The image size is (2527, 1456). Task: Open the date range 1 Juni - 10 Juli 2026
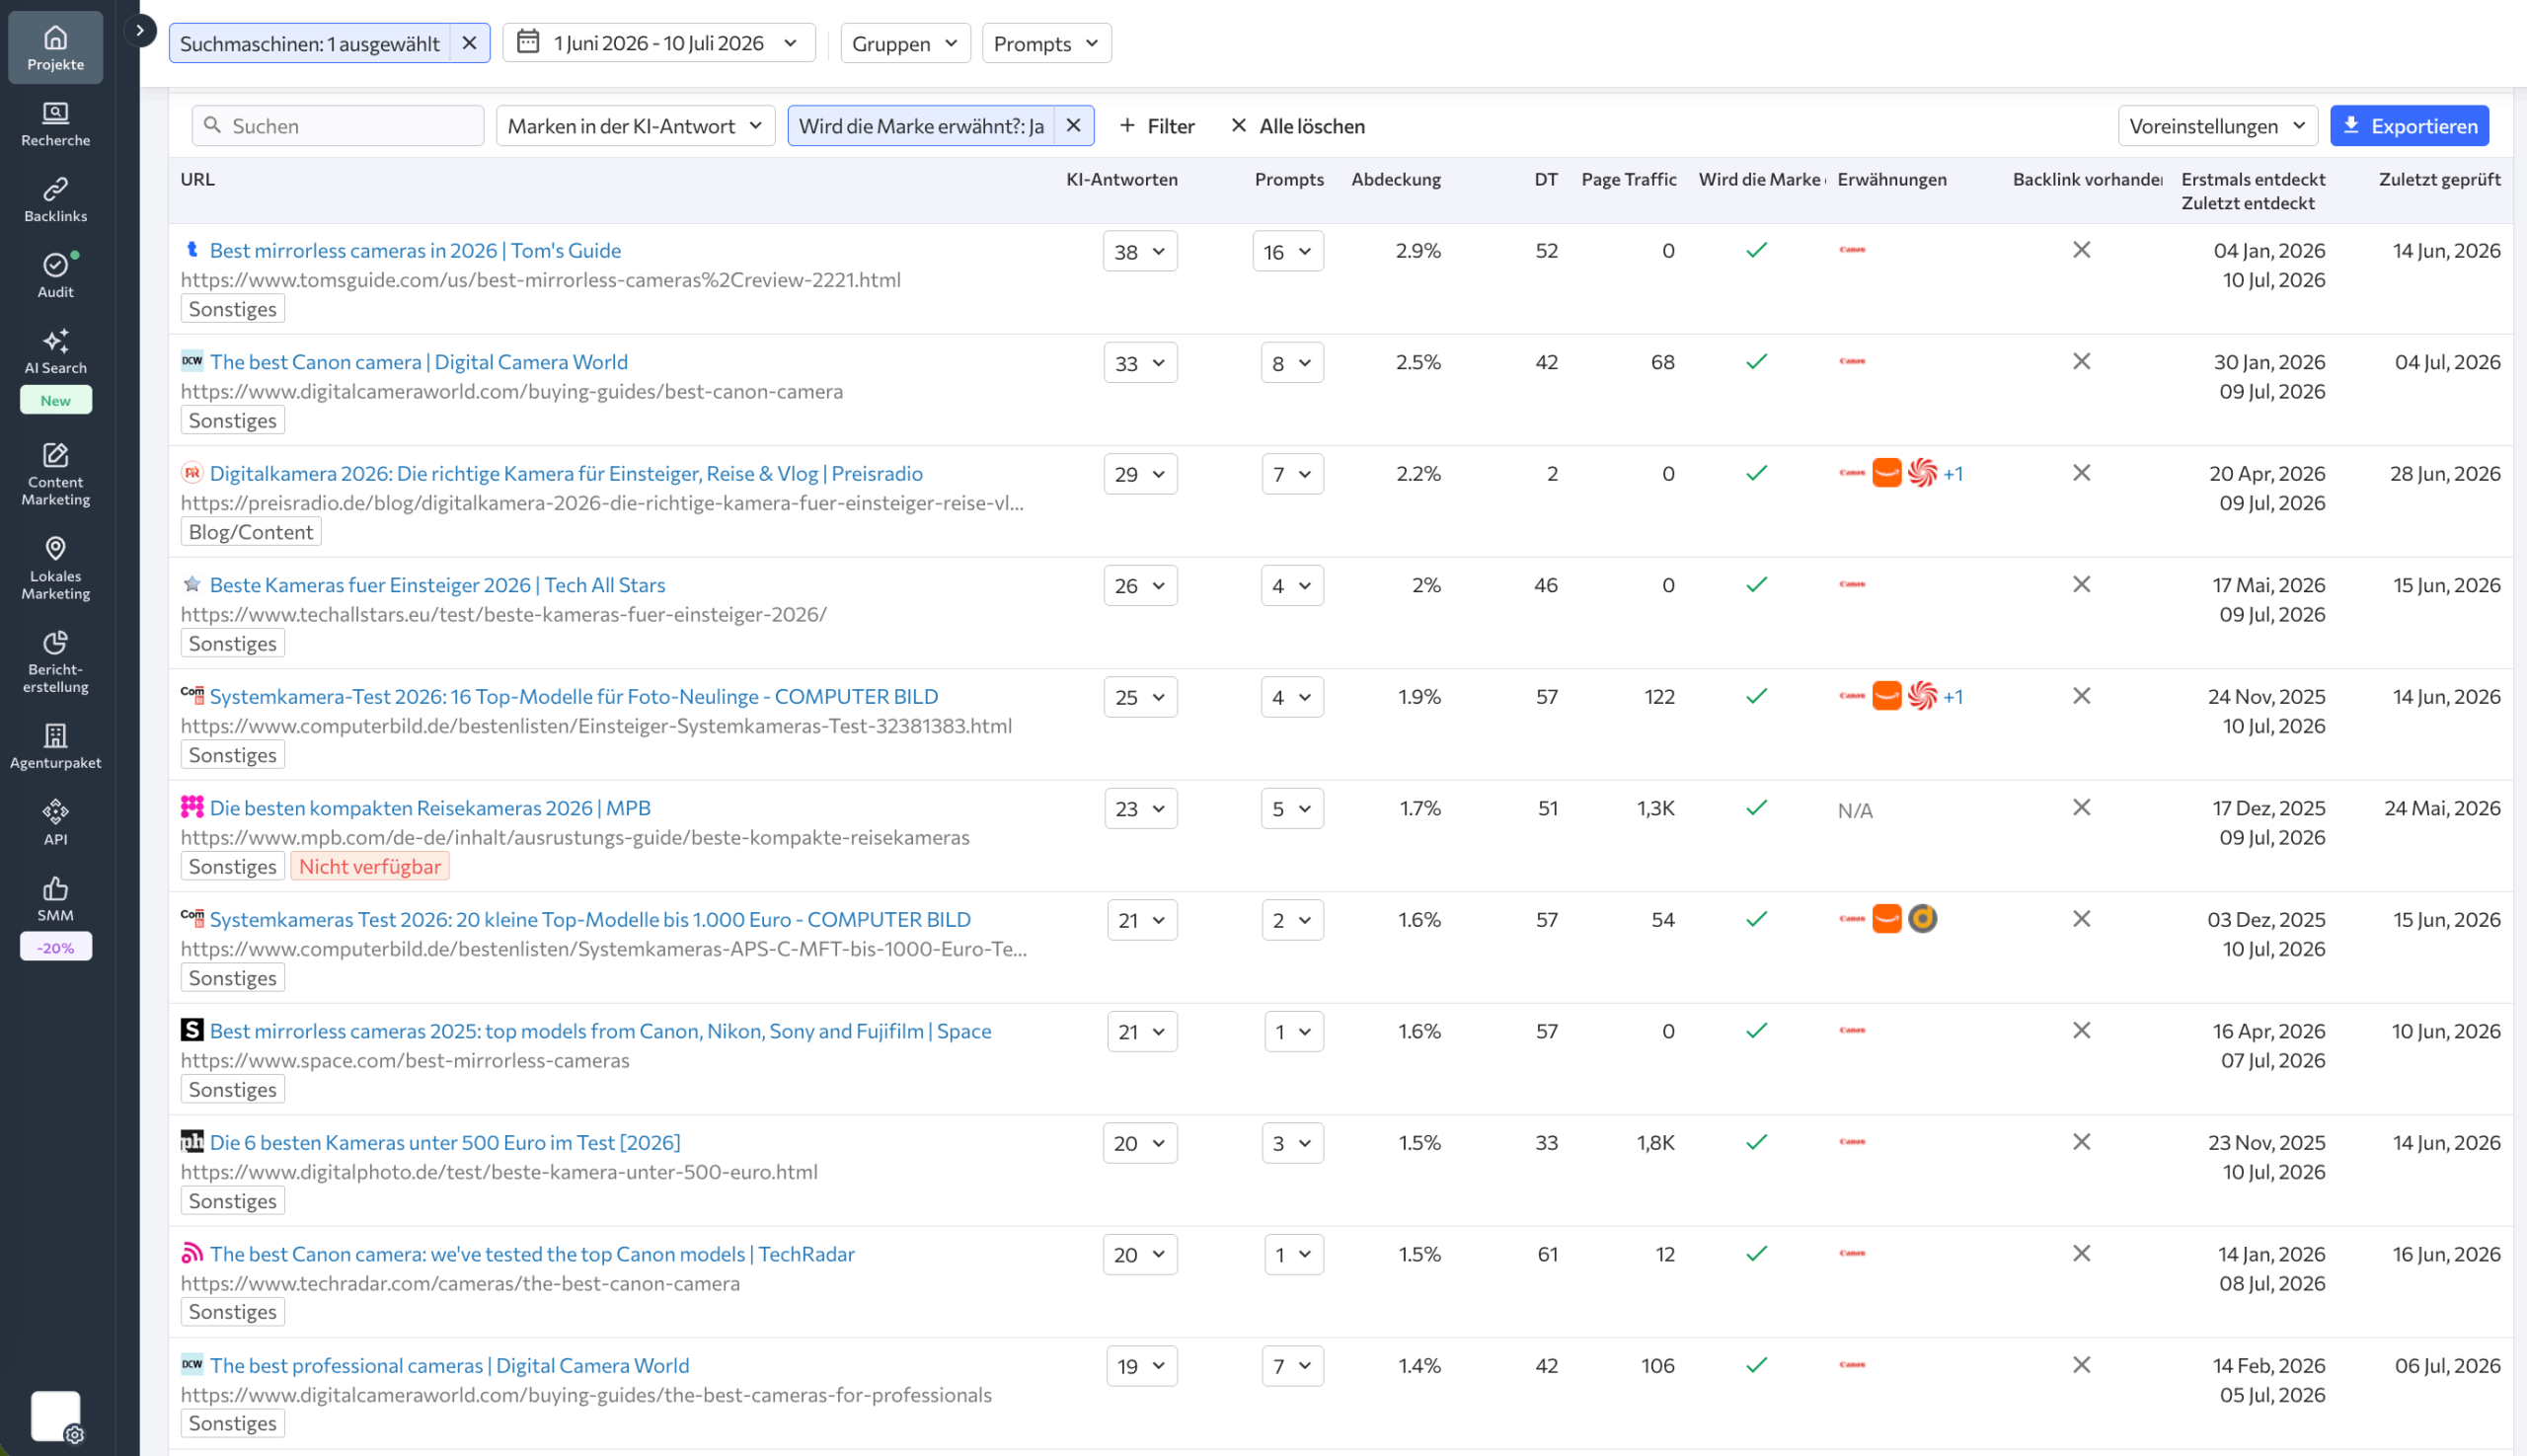[x=659, y=43]
